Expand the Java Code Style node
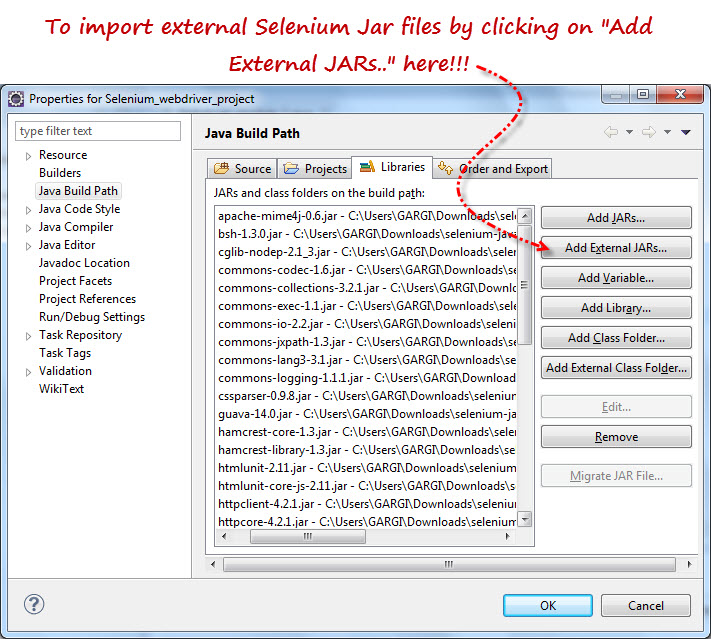This screenshot has height=639, width=711. pyautogui.click(x=28, y=210)
